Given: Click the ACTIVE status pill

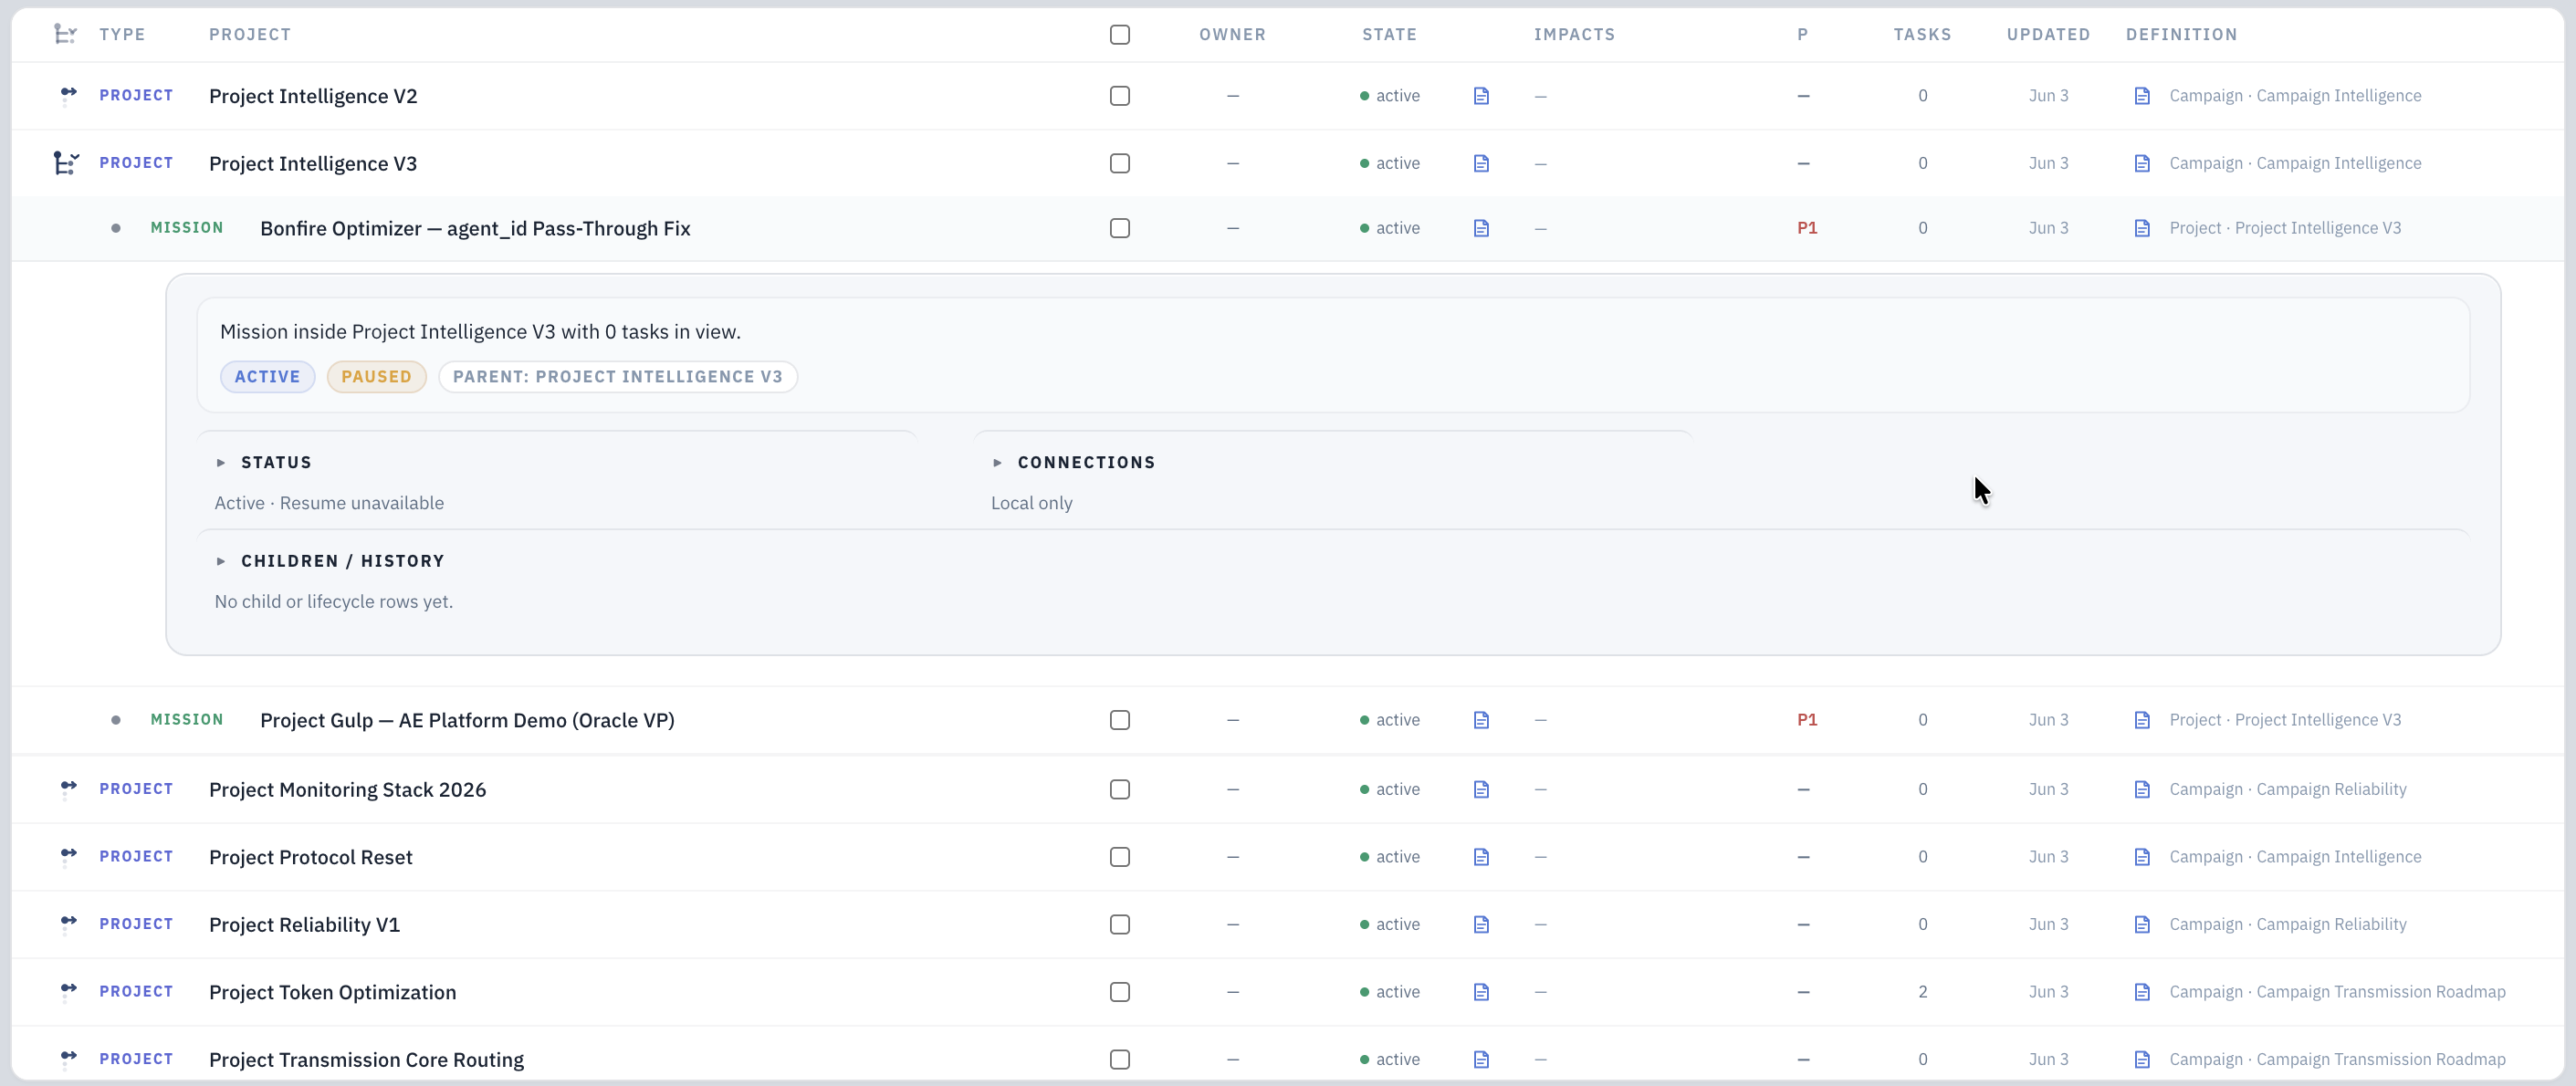Looking at the screenshot, I should pyautogui.click(x=267, y=377).
